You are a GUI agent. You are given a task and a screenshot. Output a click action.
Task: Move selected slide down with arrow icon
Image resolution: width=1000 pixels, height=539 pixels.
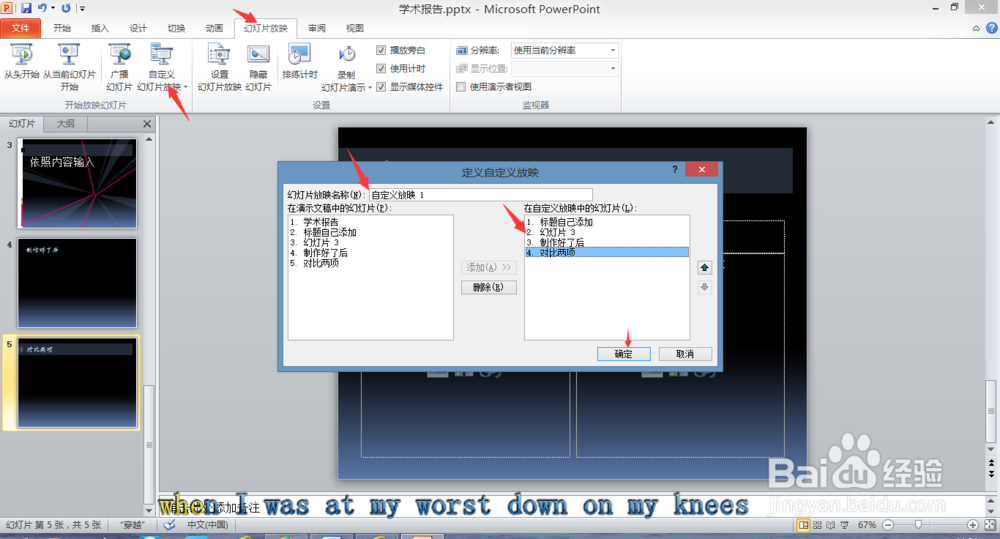[705, 287]
